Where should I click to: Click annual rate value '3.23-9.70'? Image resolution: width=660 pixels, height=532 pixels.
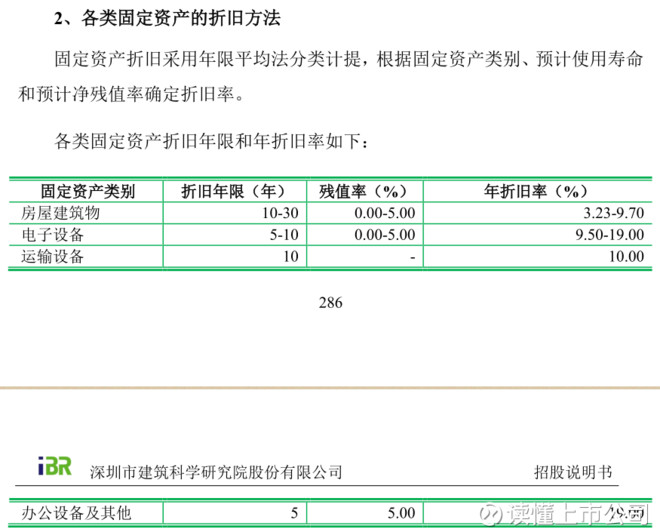coord(613,213)
